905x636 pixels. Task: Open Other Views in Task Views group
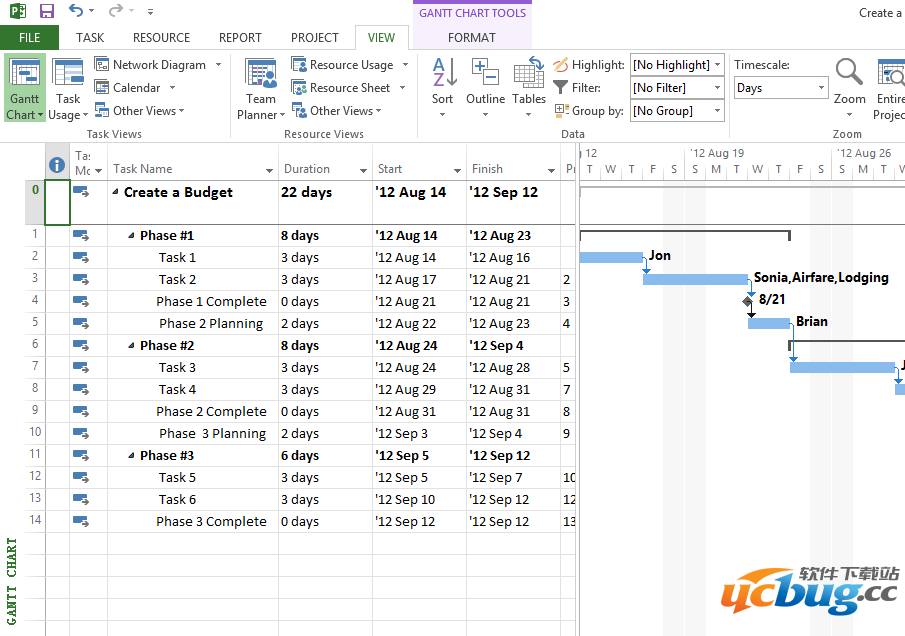point(139,111)
